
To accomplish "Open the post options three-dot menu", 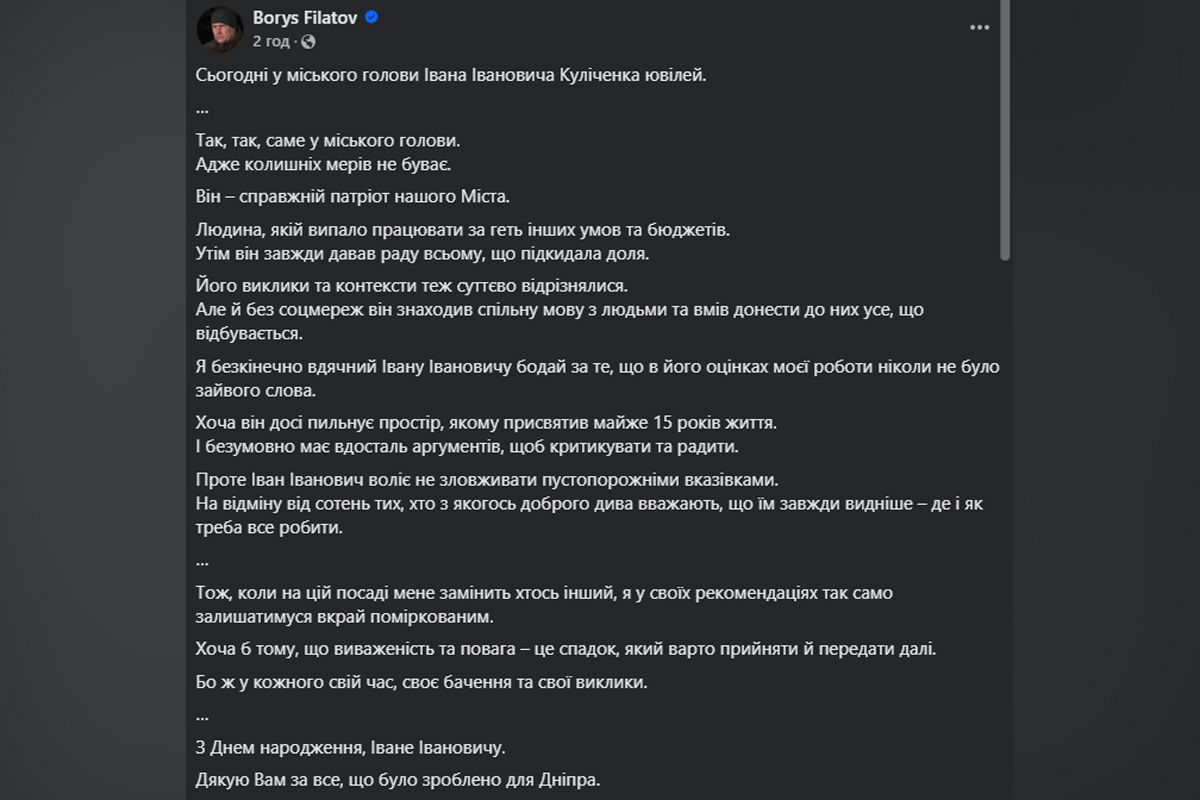I will (979, 27).
